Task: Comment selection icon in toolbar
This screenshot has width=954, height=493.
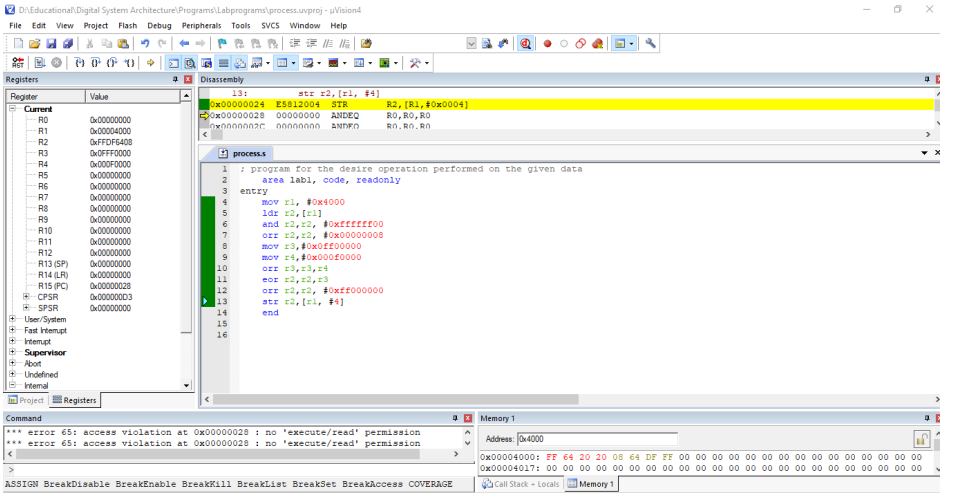Action: (328, 44)
